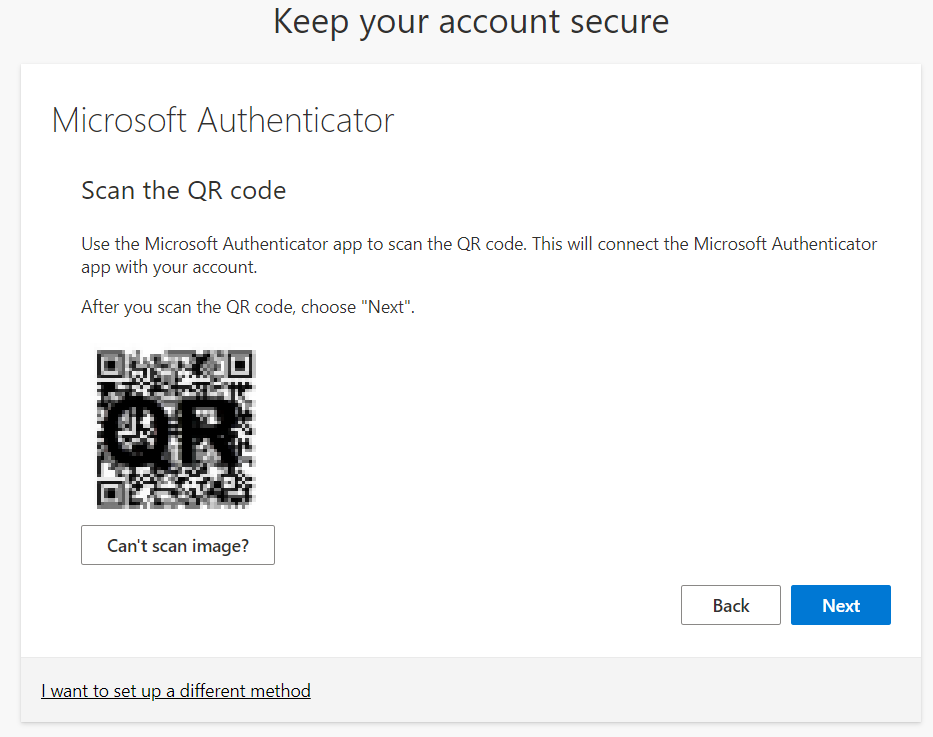Image resolution: width=933 pixels, height=737 pixels.
Task: Choose "I want to set up a different method"
Action: click(x=176, y=691)
